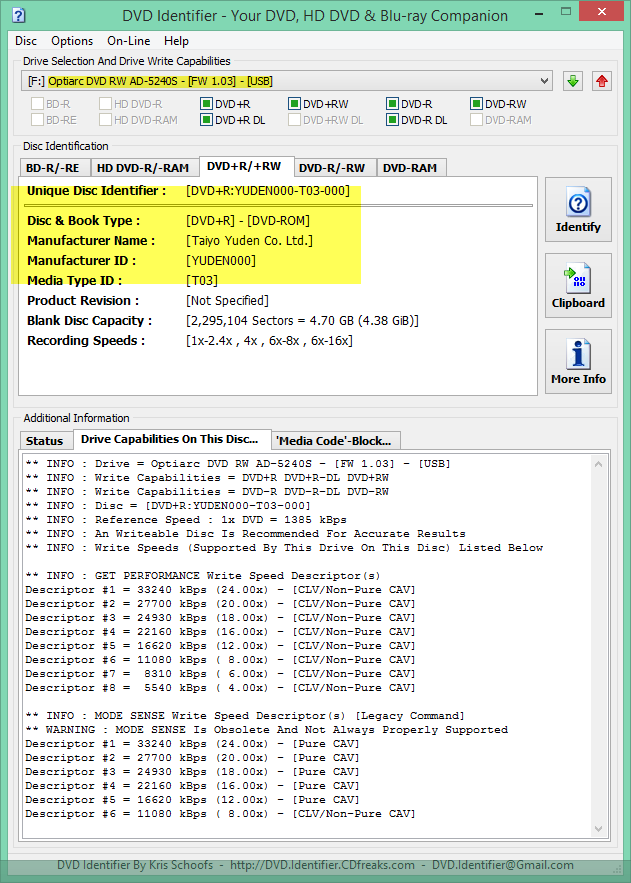
Task: Click the Disc & Book Type value
Action: 248,221
